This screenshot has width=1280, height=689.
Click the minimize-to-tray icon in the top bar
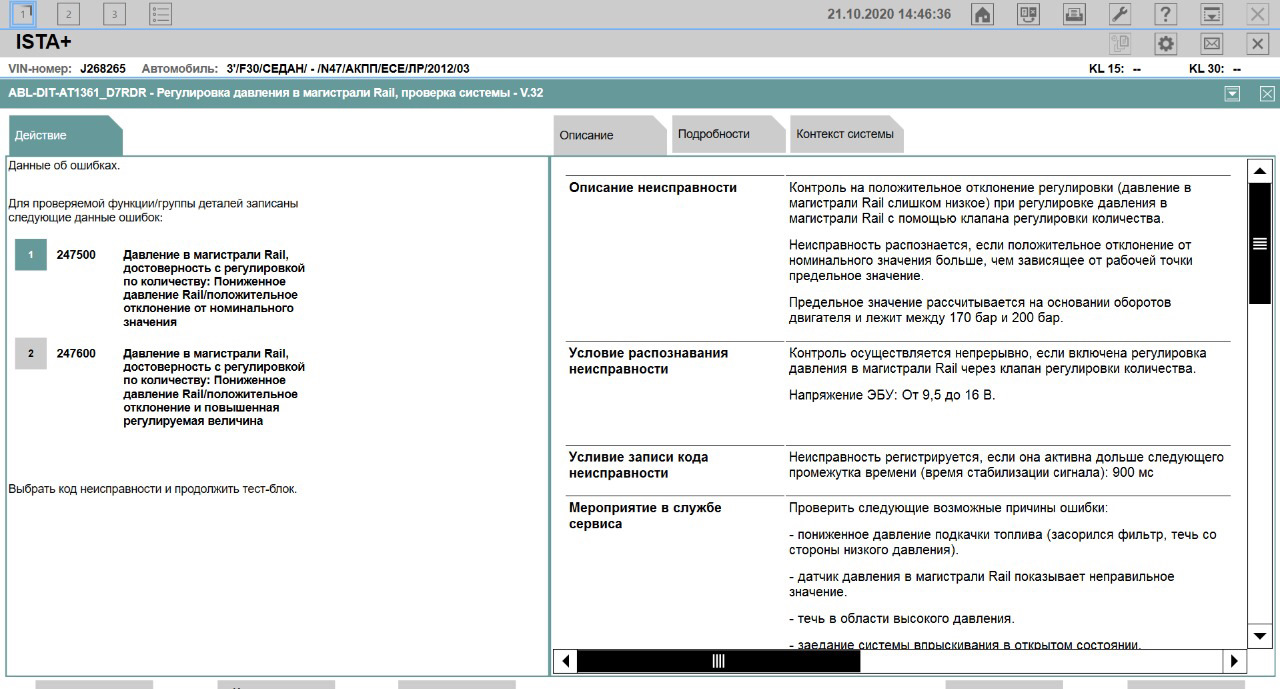pyautogui.click(x=1212, y=14)
